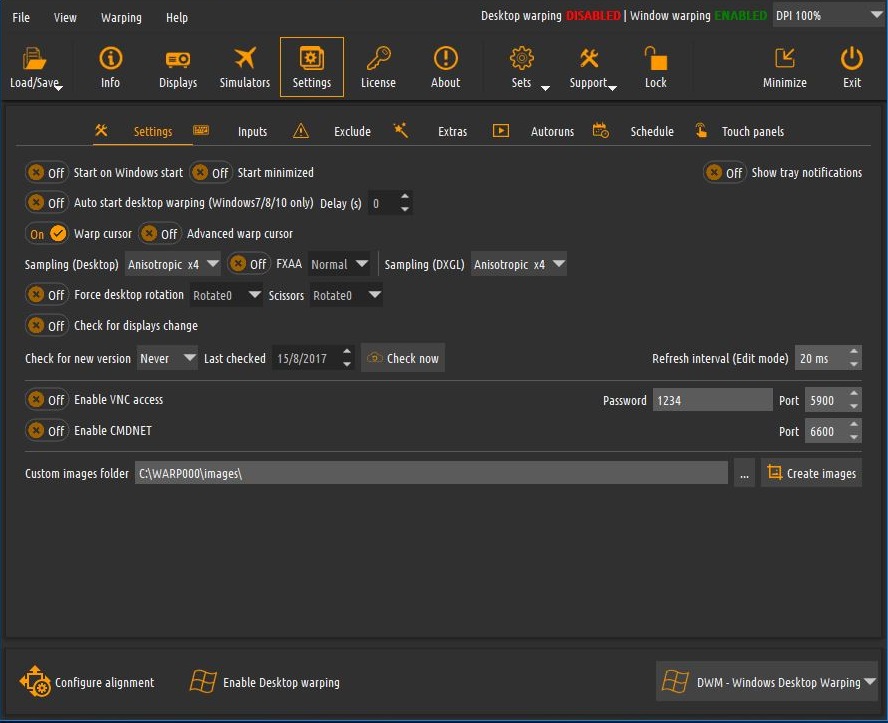888x723 pixels.
Task: Increase the VNC Port value
Action: coord(854,393)
